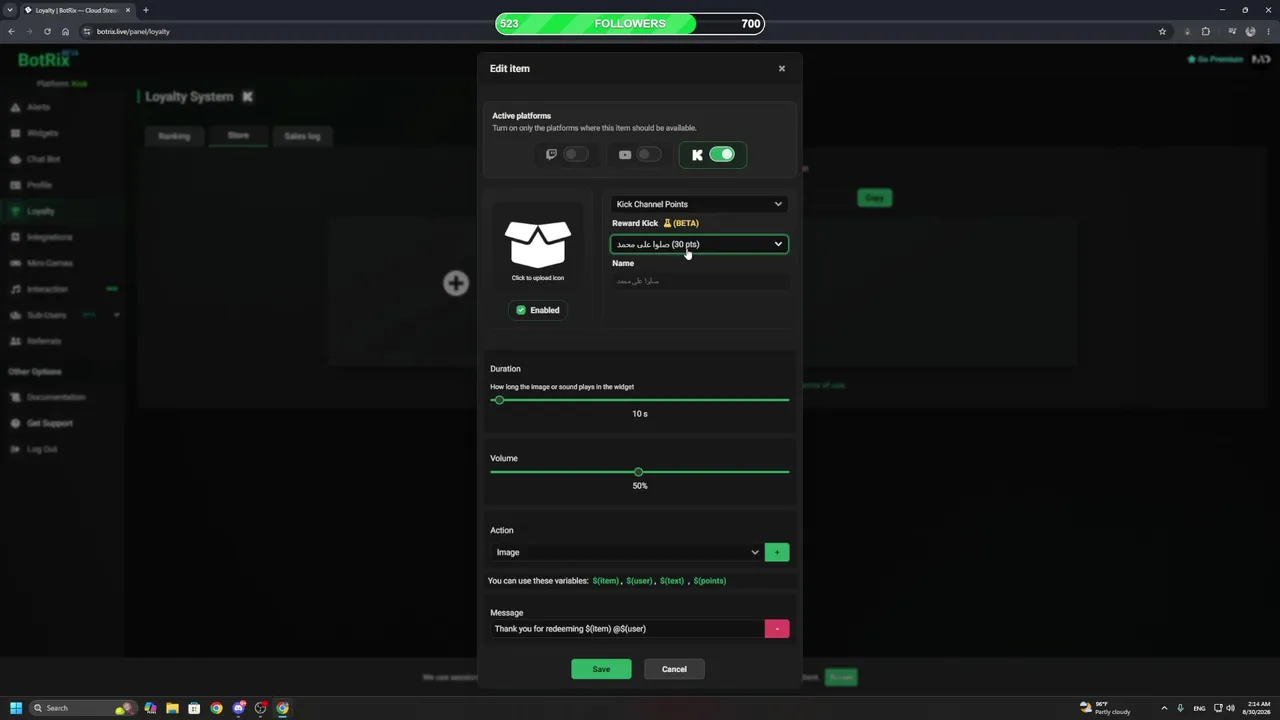Open the Chrome extensions puzzle icon
Image resolution: width=1280 pixels, height=720 pixels.
point(1206,31)
